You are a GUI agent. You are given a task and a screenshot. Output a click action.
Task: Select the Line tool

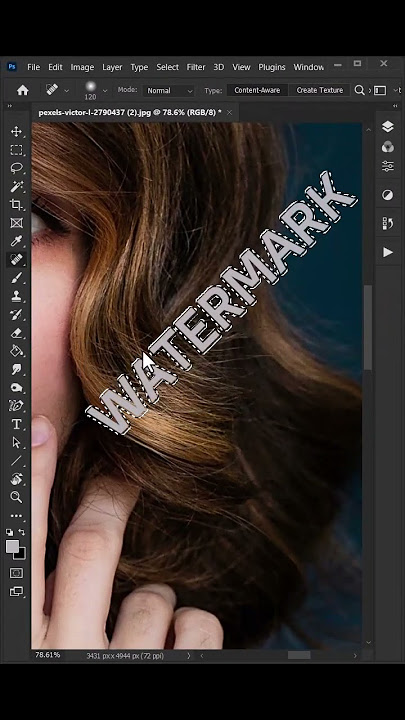pyautogui.click(x=17, y=461)
